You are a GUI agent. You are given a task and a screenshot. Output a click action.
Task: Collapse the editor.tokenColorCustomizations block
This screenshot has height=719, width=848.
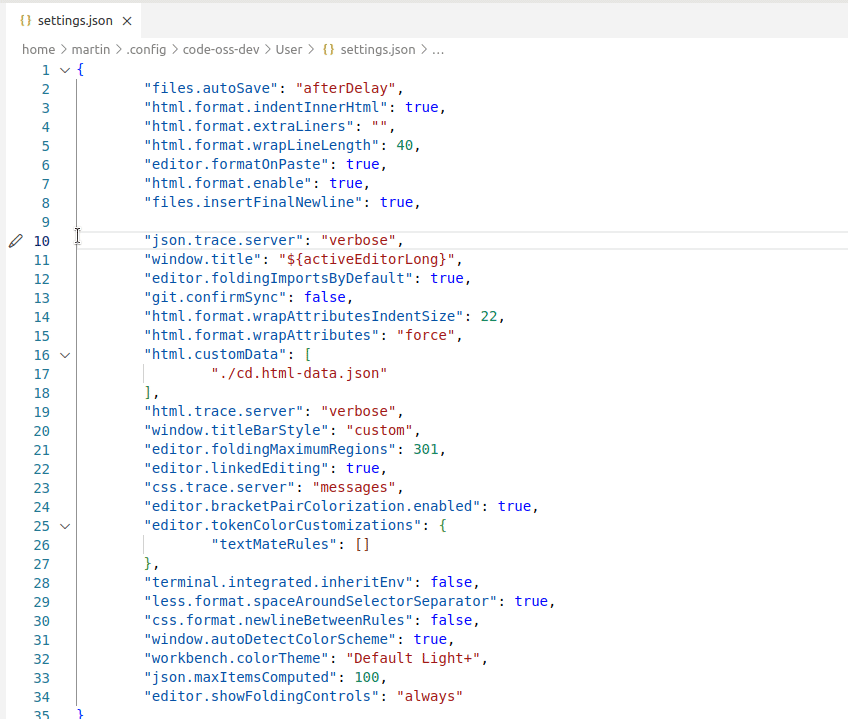pyautogui.click(x=64, y=525)
